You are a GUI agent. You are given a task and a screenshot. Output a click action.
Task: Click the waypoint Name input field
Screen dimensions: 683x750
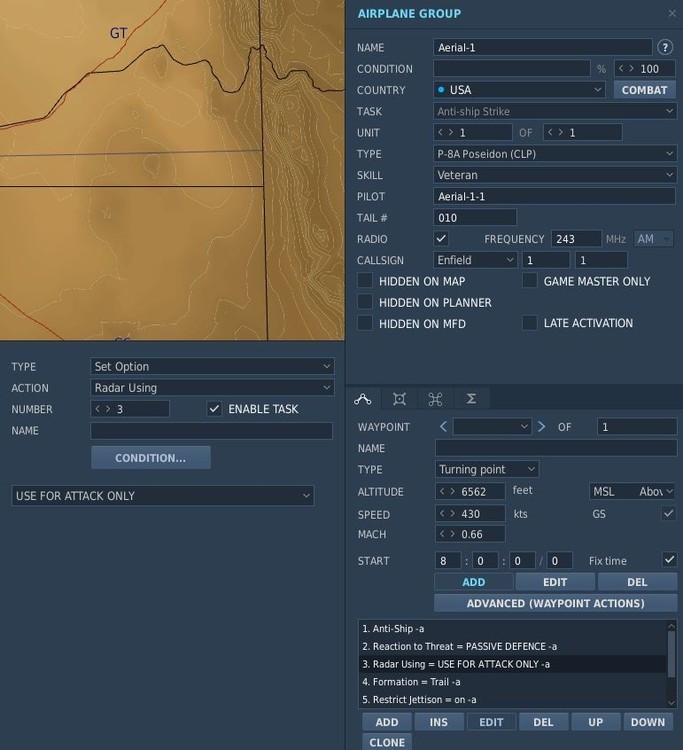(x=556, y=448)
